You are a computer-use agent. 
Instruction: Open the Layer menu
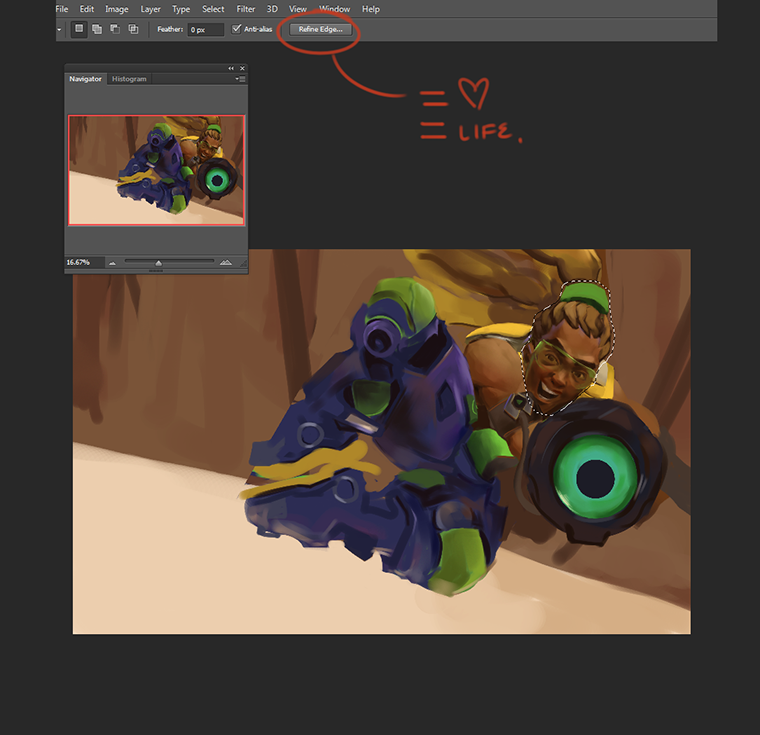pos(151,9)
